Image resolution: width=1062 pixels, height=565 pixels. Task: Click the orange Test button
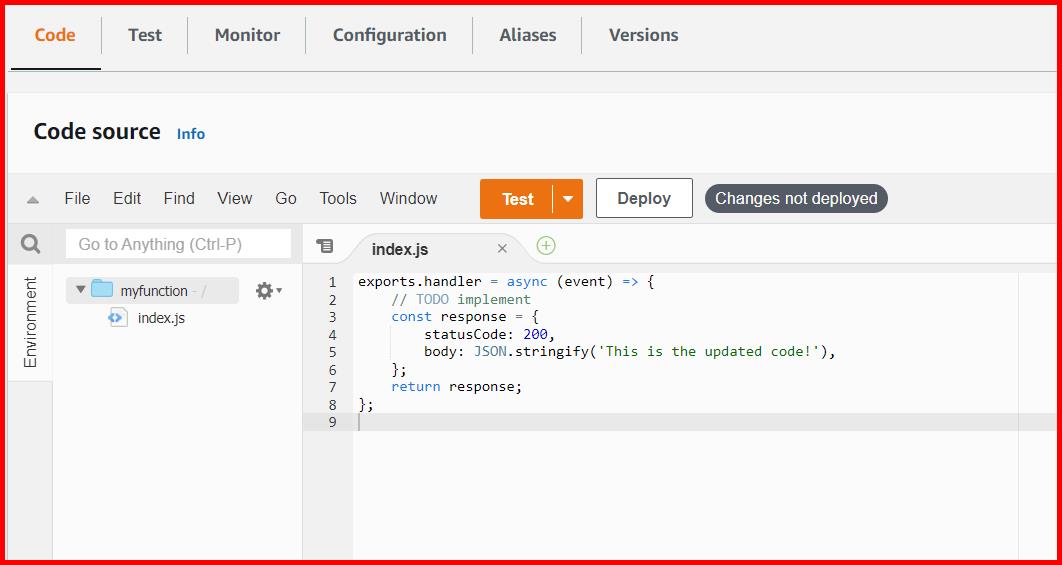[x=517, y=199]
